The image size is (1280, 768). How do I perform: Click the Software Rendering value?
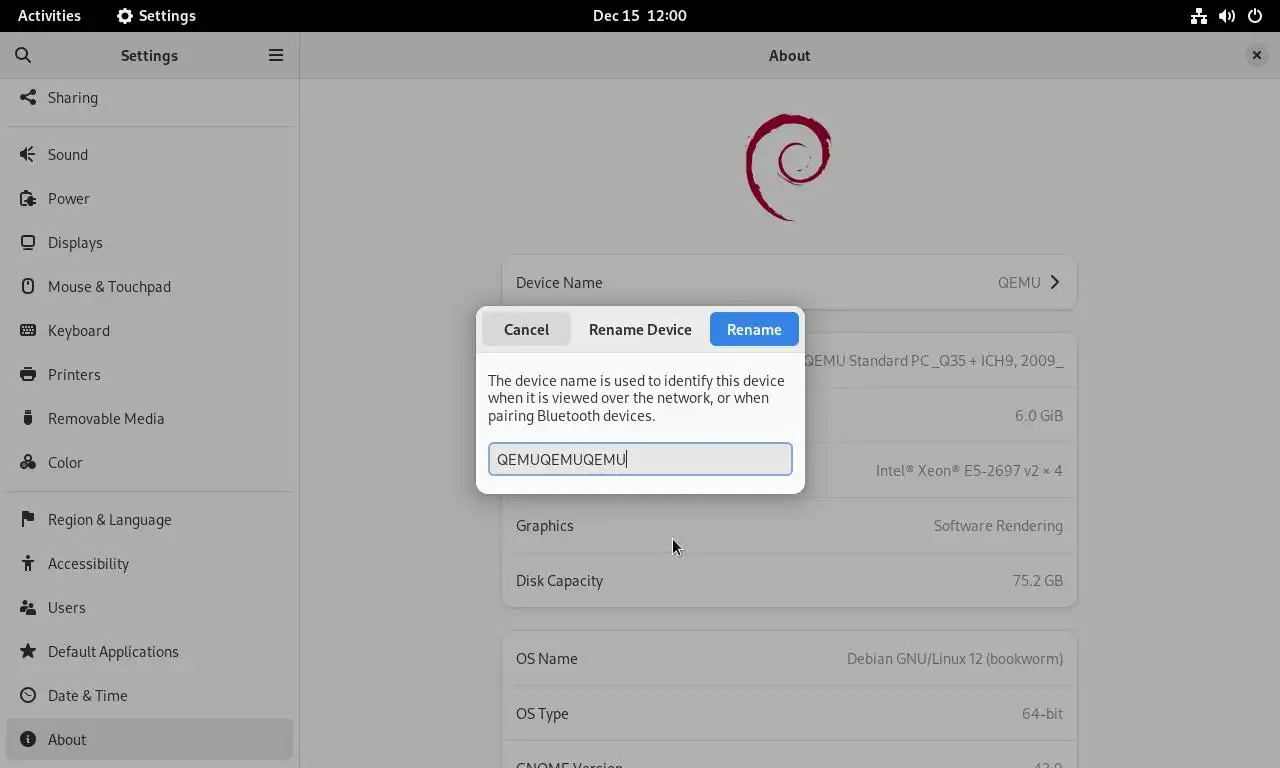[998, 525]
